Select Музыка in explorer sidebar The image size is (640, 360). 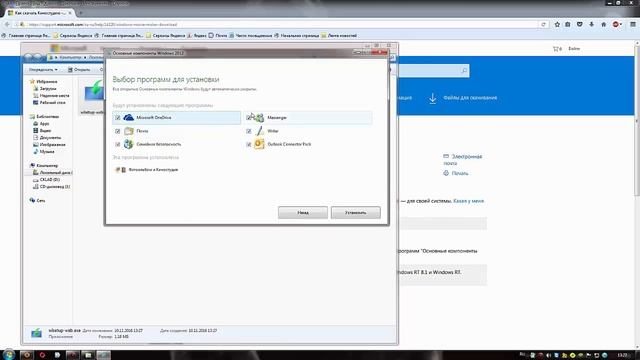click(x=44, y=152)
